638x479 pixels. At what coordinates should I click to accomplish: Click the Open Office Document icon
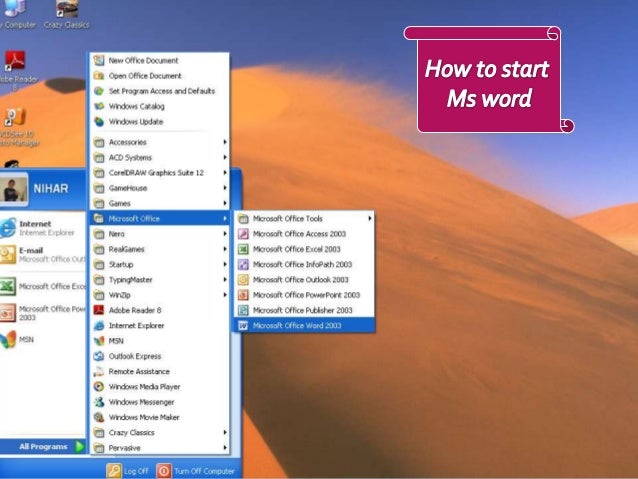99,76
